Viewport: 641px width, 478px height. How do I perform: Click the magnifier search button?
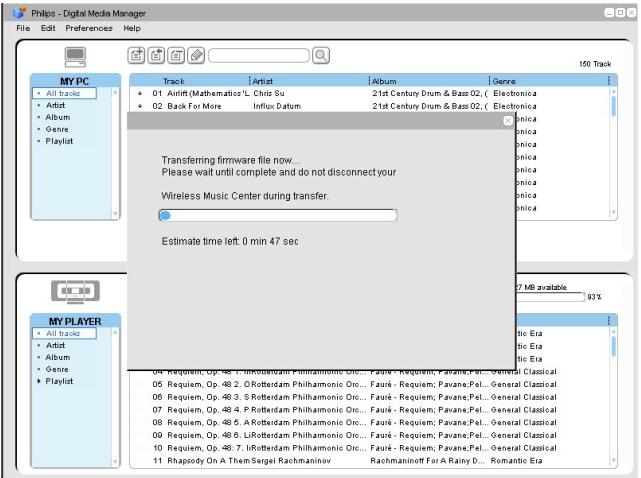pyautogui.click(x=321, y=55)
